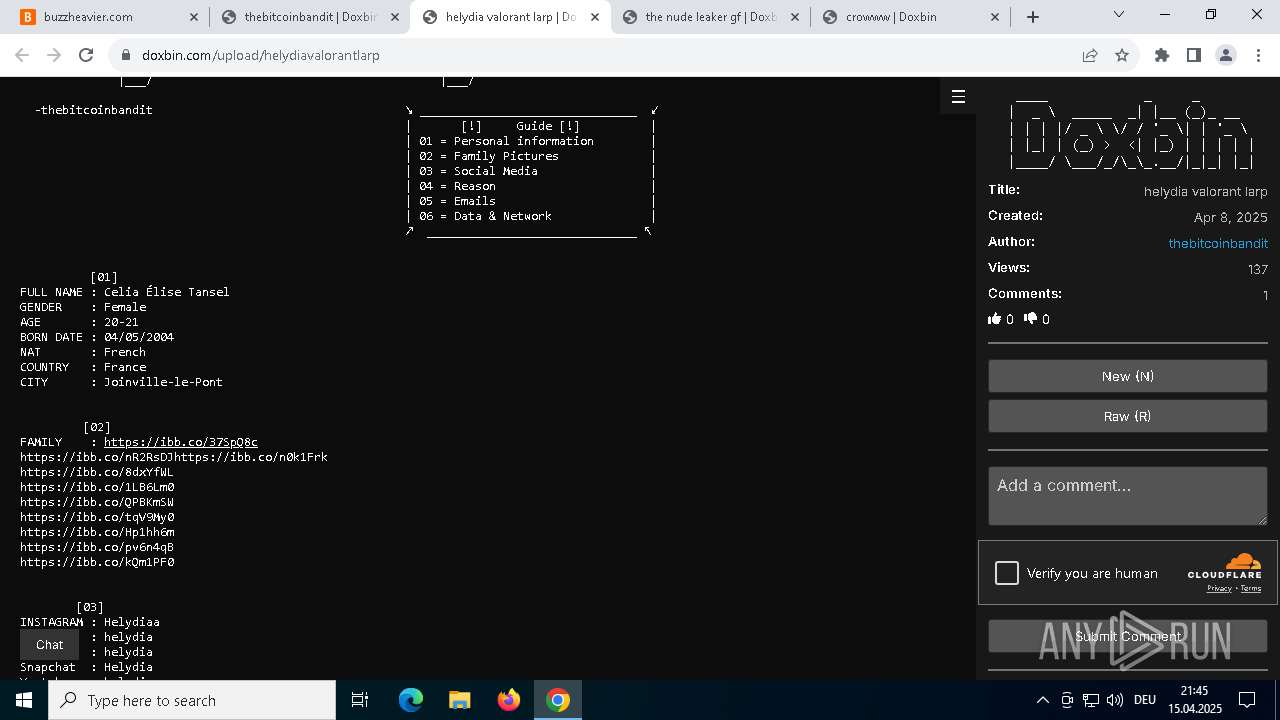The image size is (1280, 720).
Task: Switch the DEU input language indicator
Action: (1145, 700)
